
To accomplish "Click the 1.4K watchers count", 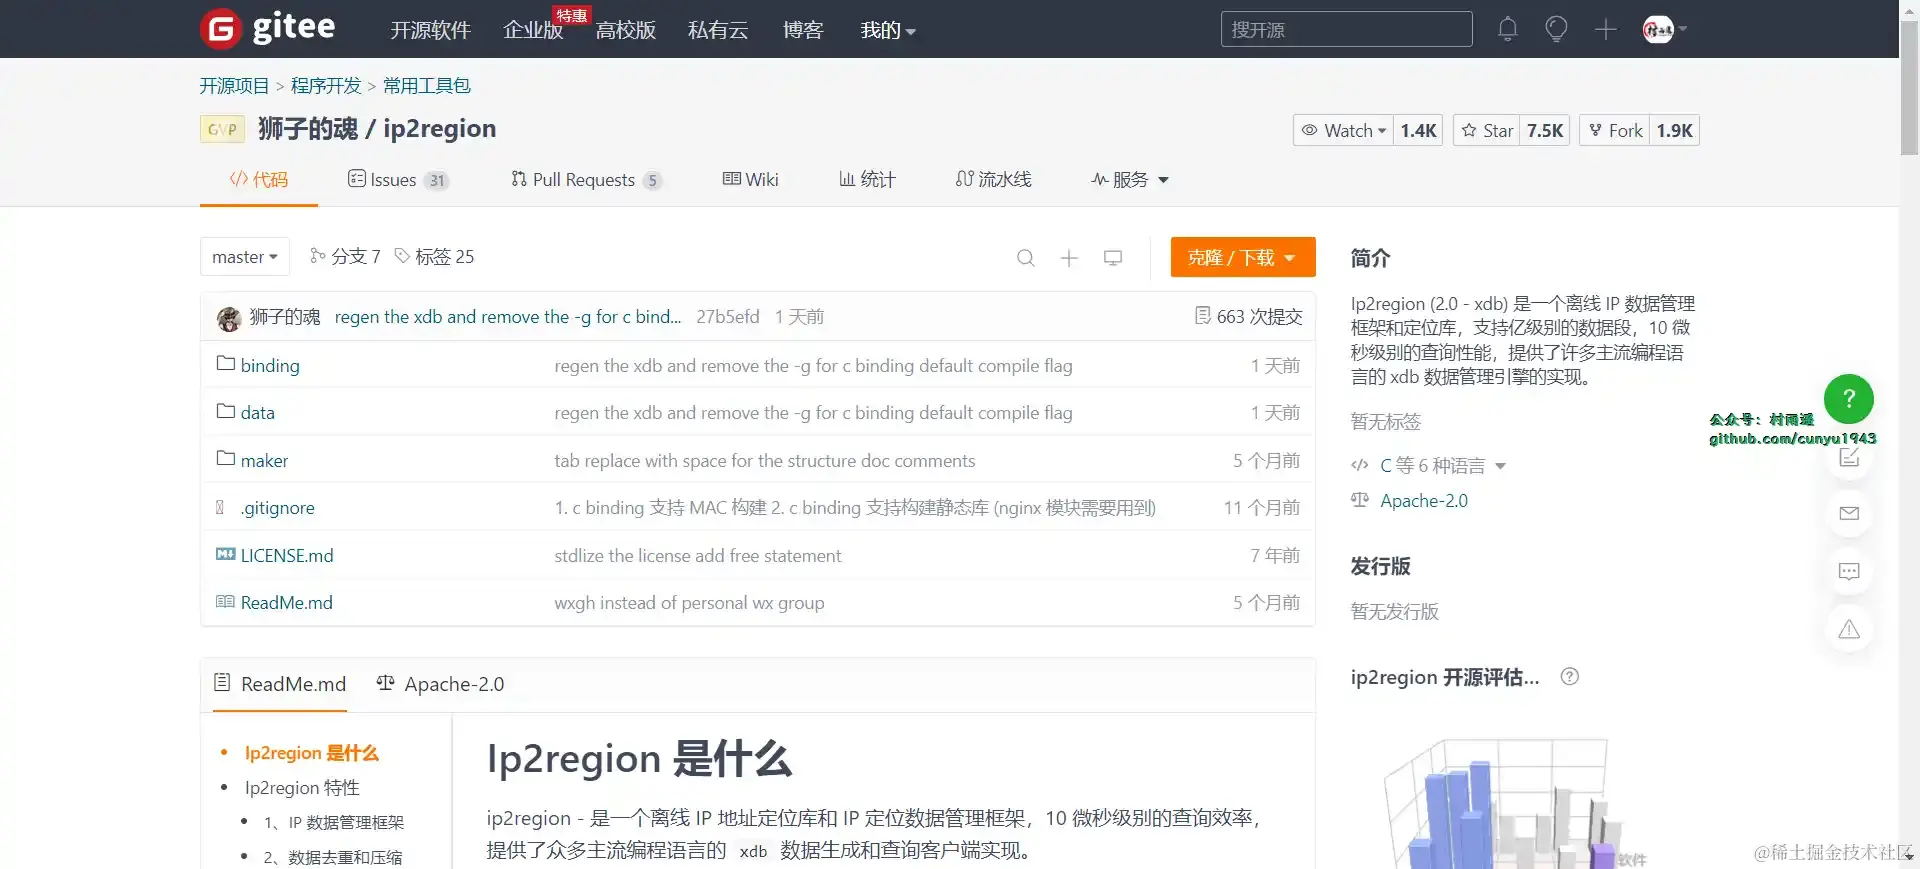I will [x=1418, y=130].
